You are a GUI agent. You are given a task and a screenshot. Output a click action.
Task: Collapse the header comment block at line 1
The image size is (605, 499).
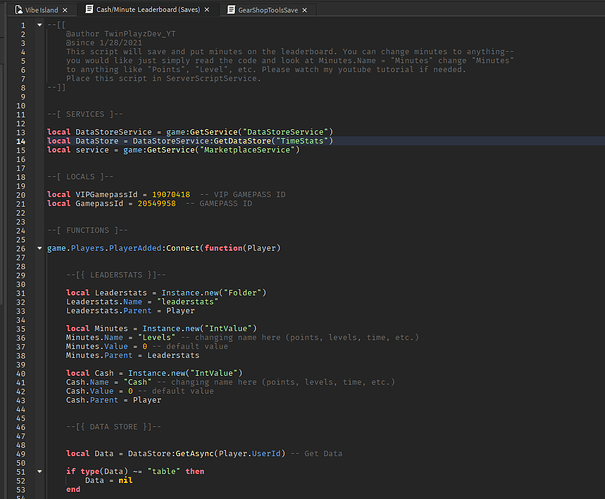(38, 23)
